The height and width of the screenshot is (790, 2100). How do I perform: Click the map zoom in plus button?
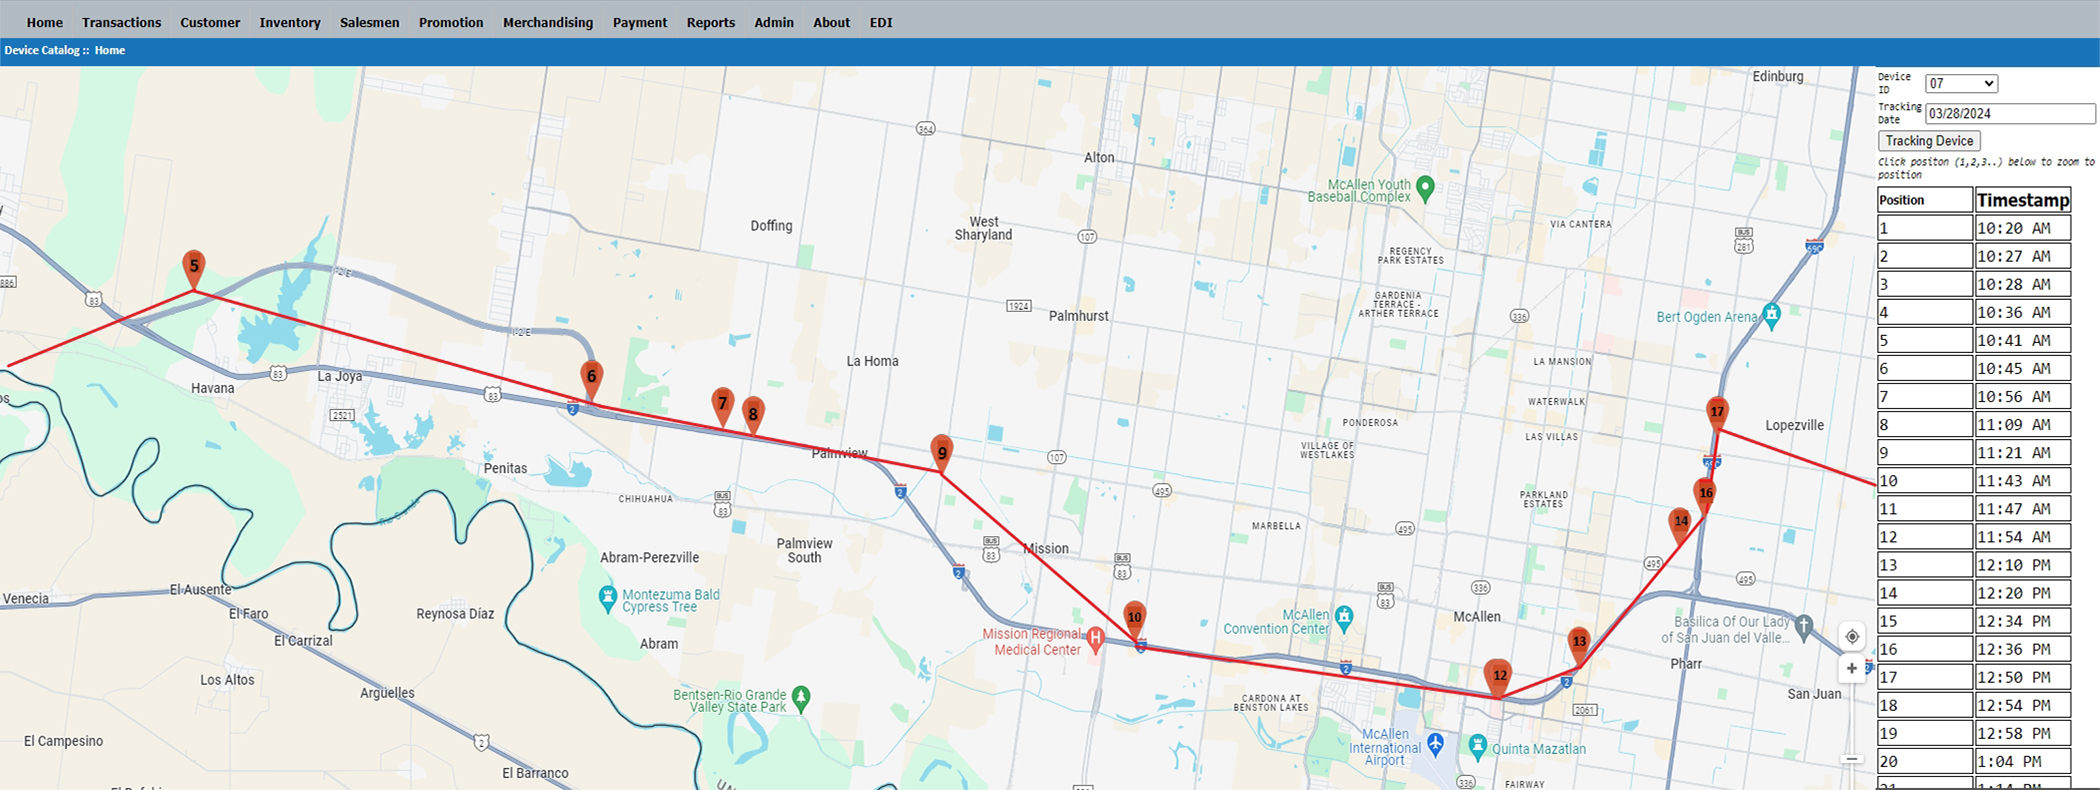pyautogui.click(x=1852, y=669)
